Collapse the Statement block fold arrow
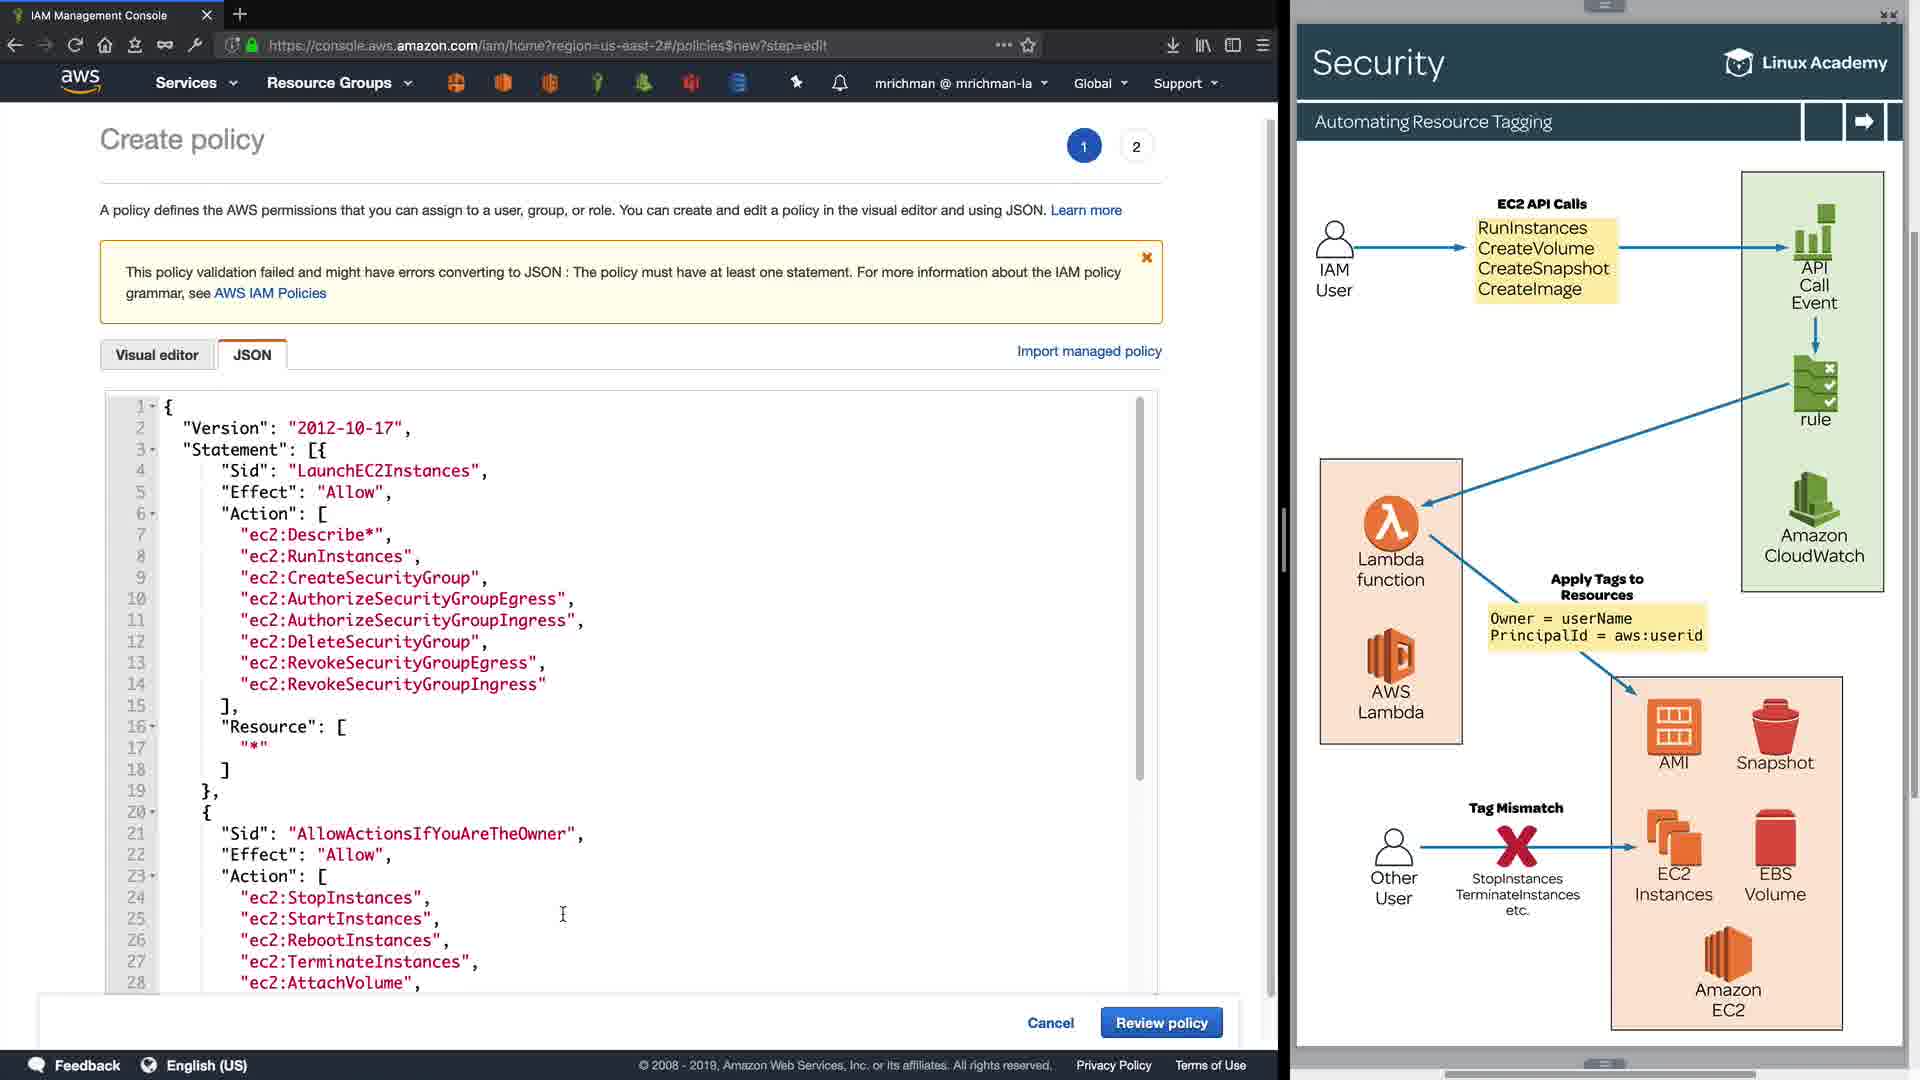Viewport: 1920px width, 1080px height. (153, 450)
